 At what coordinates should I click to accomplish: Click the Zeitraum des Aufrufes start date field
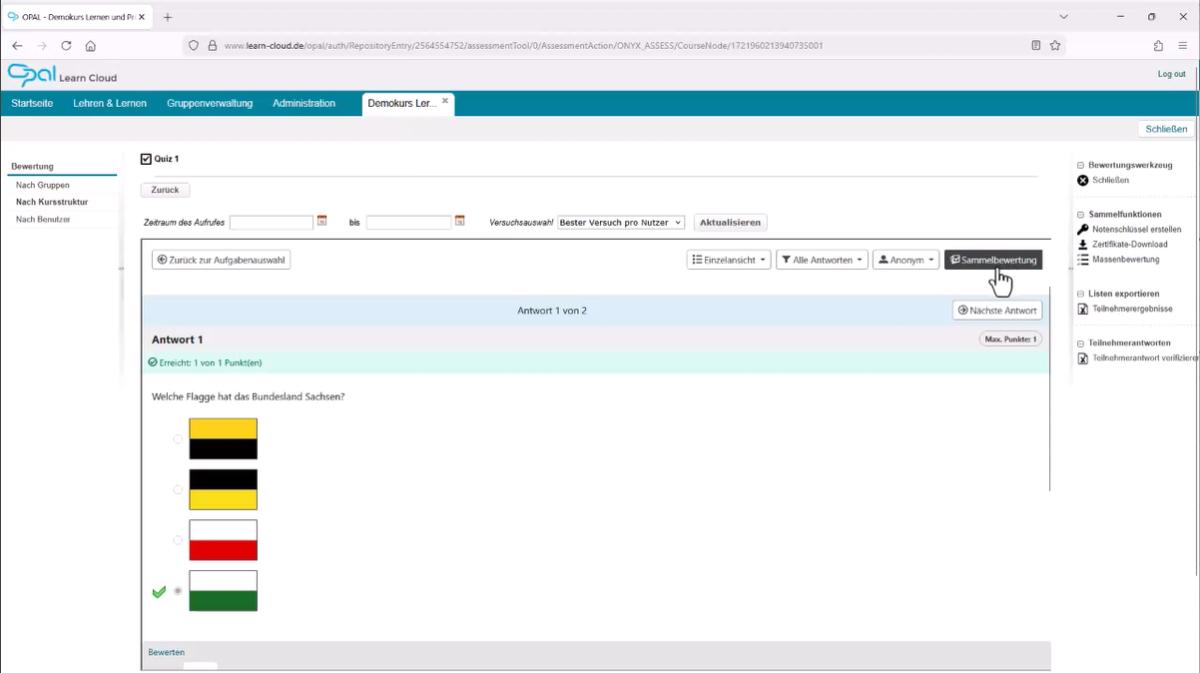pyautogui.click(x=271, y=222)
